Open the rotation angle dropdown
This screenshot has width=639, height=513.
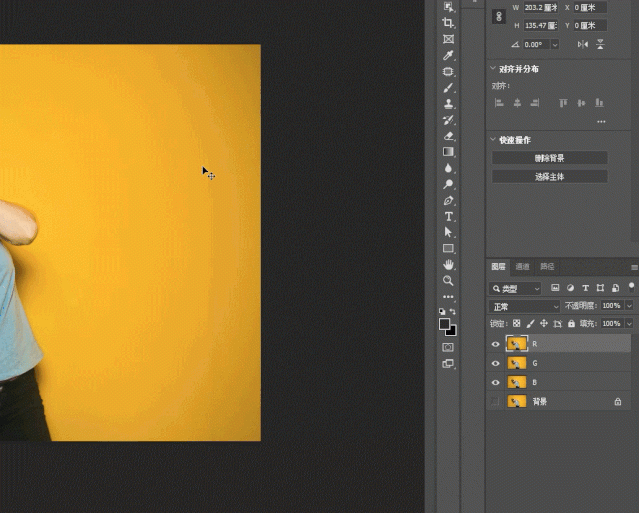coord(555,44)
